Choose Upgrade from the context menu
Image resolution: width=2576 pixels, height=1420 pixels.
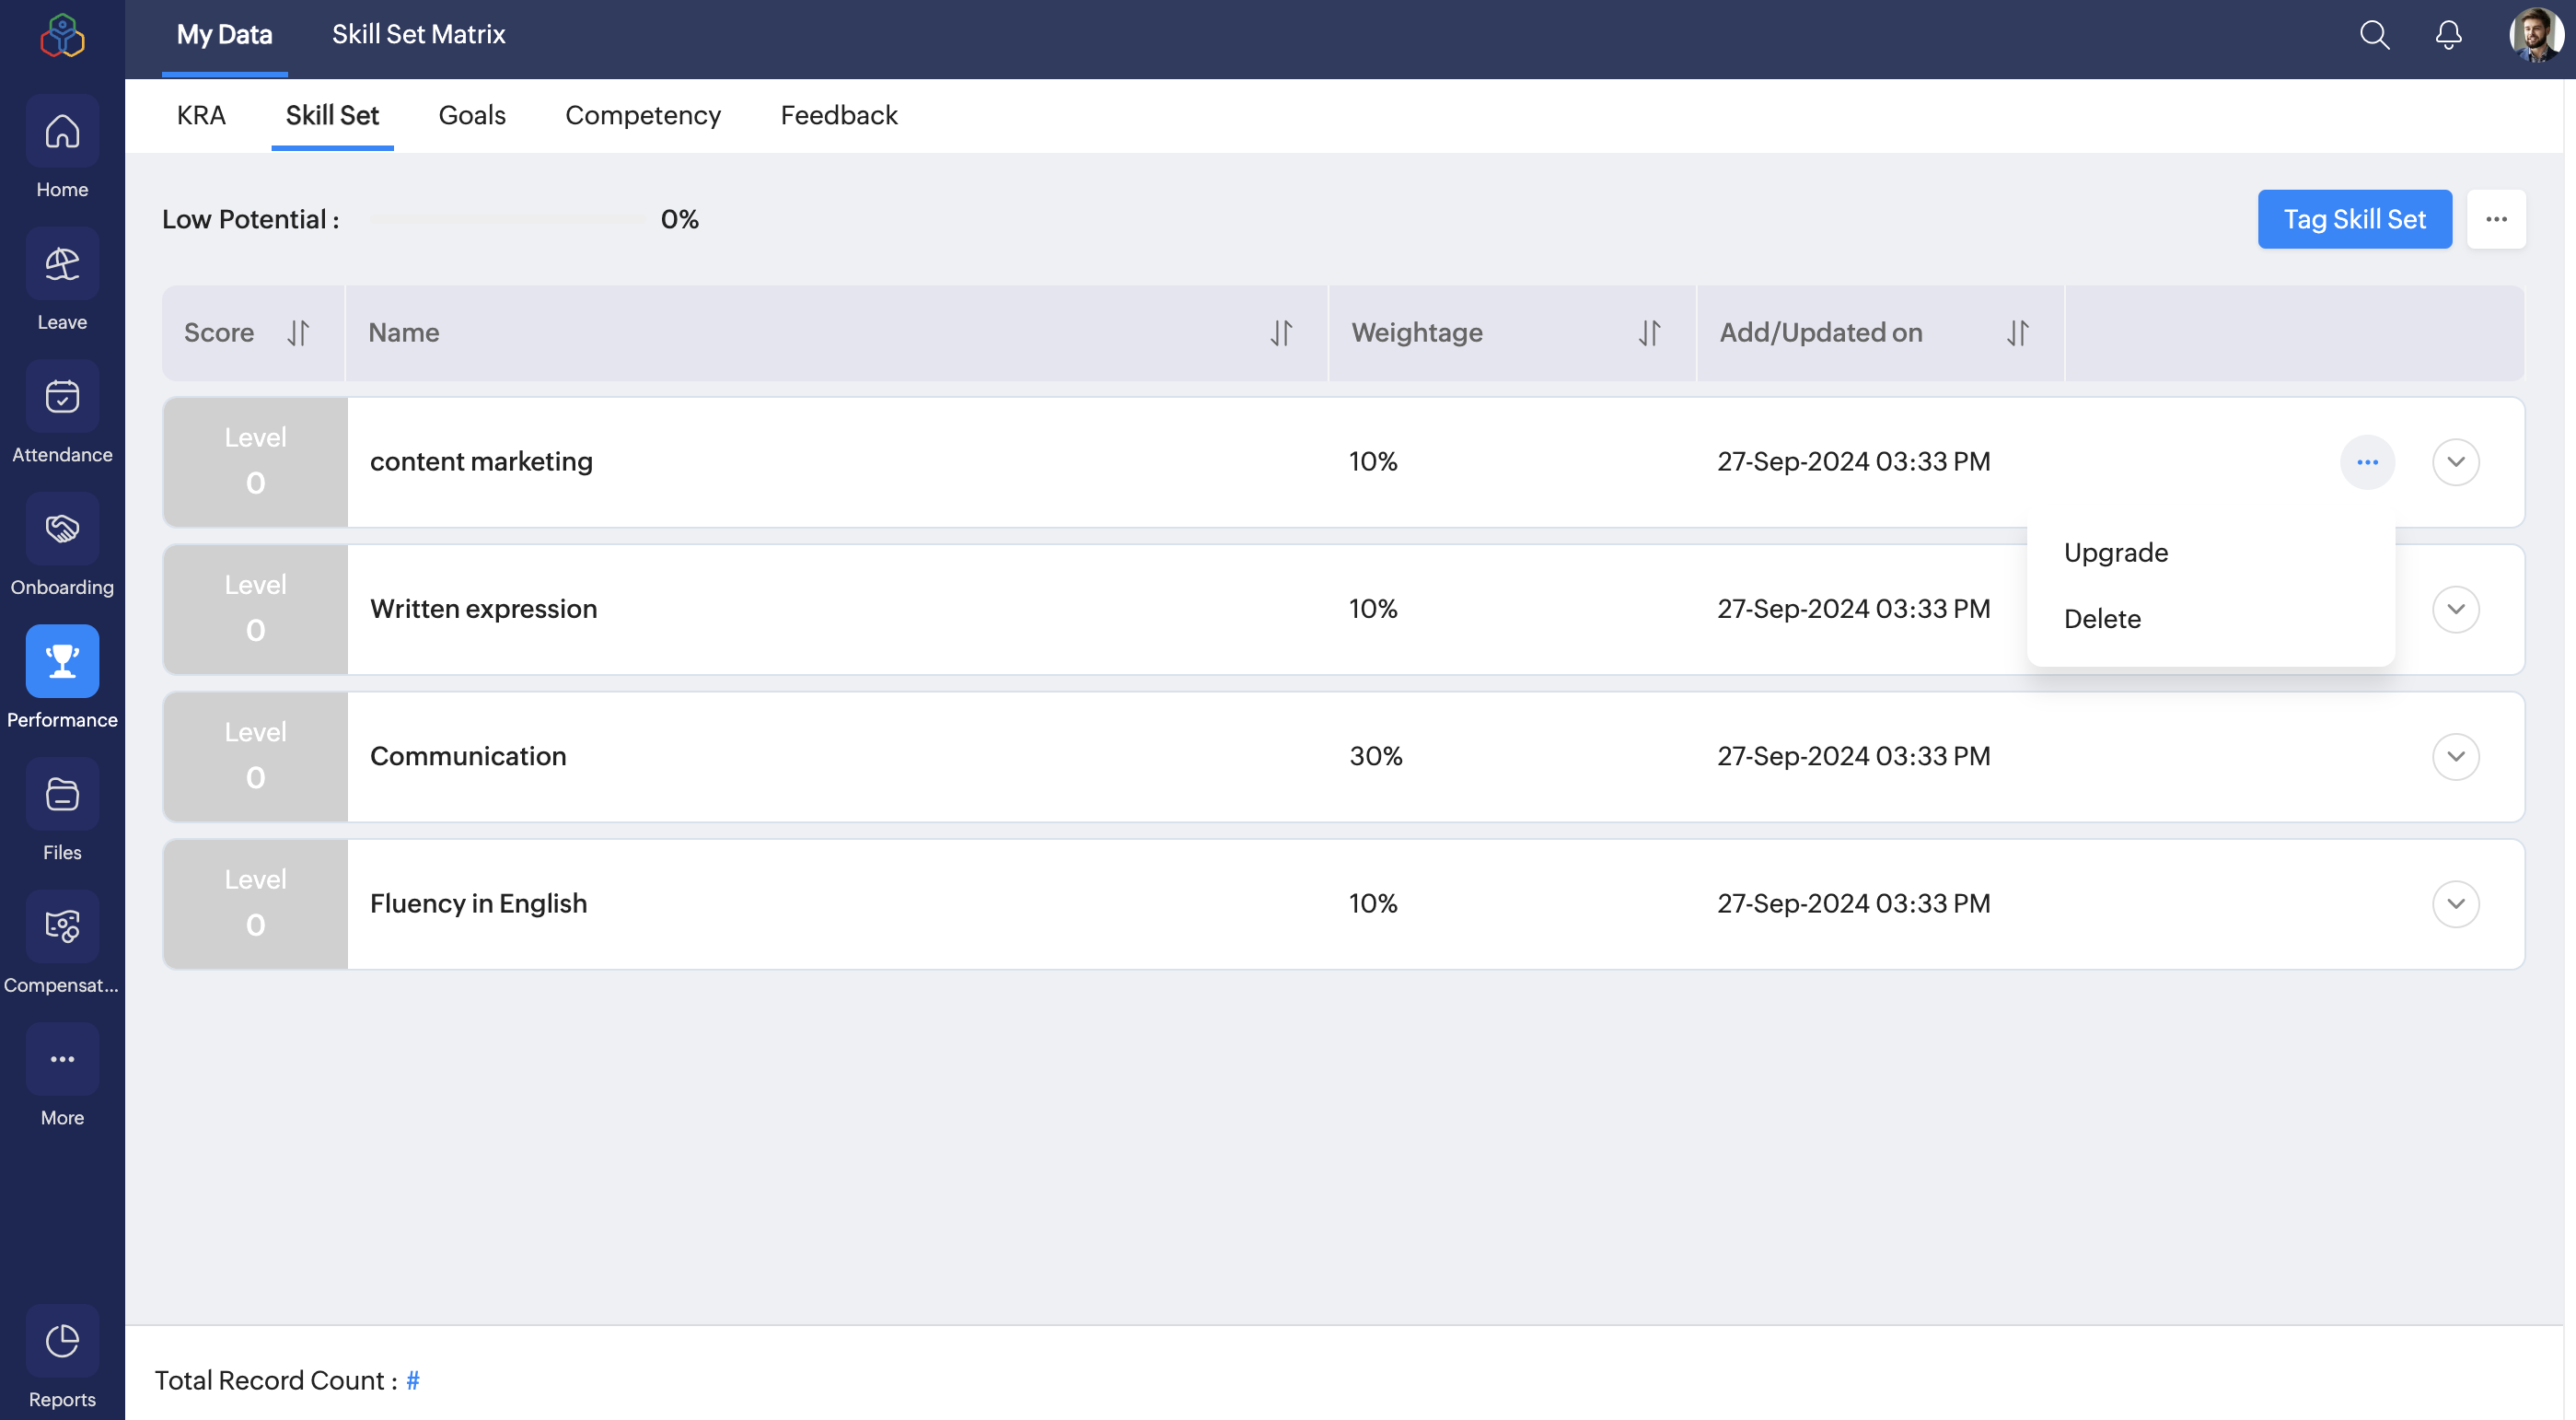click(x=2115, y=553)
